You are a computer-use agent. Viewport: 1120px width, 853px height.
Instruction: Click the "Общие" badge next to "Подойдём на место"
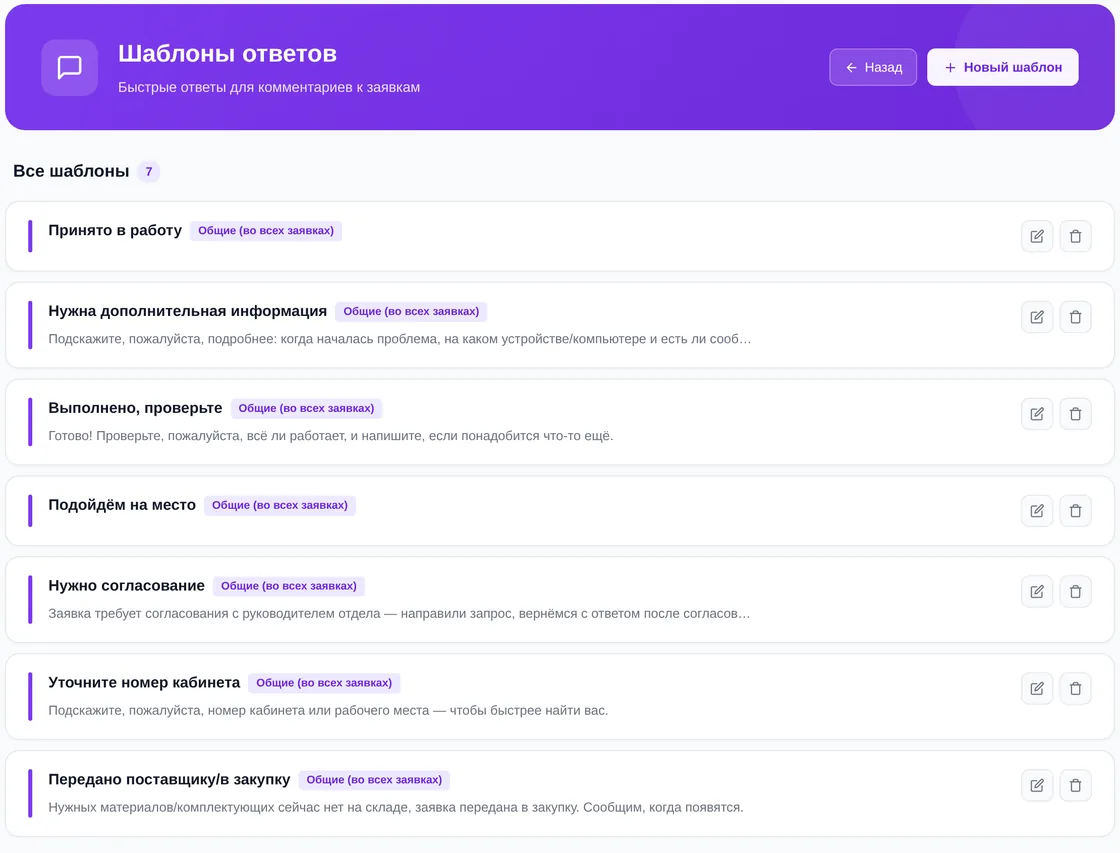279,505
